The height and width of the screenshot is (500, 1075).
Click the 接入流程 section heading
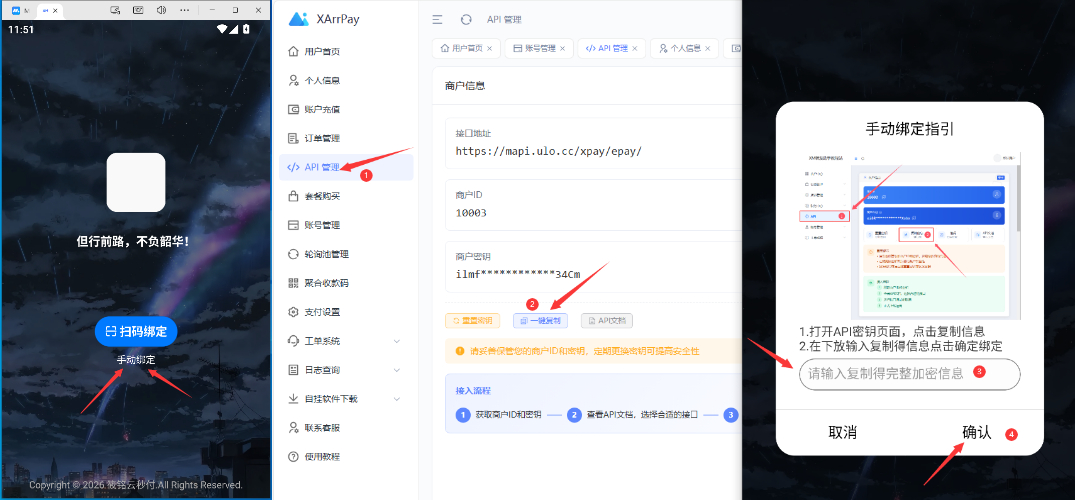(x=473, y=390)
